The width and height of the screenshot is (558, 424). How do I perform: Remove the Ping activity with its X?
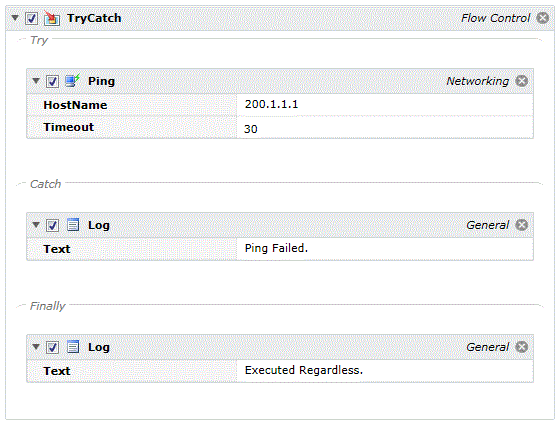click(x=522, y=81)
